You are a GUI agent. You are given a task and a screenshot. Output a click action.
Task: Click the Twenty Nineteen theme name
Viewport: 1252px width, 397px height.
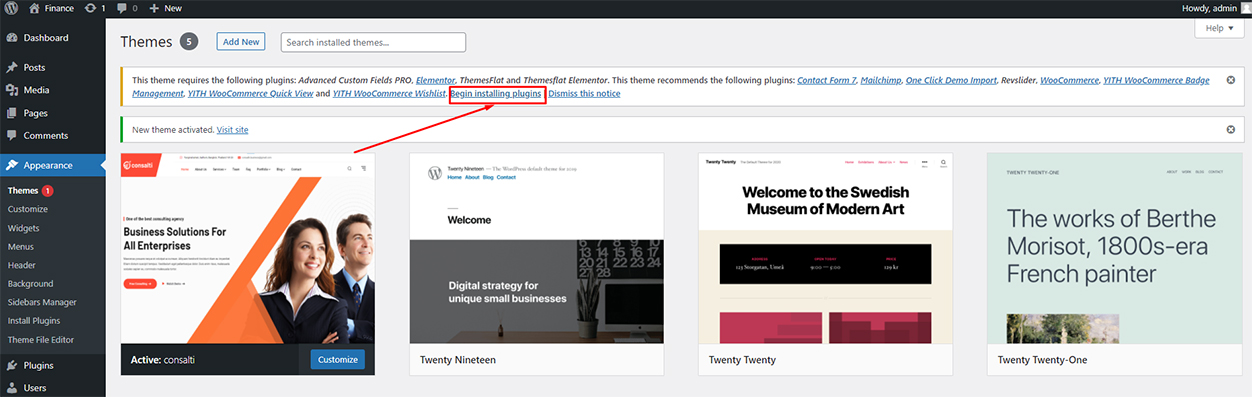point(458,359)
